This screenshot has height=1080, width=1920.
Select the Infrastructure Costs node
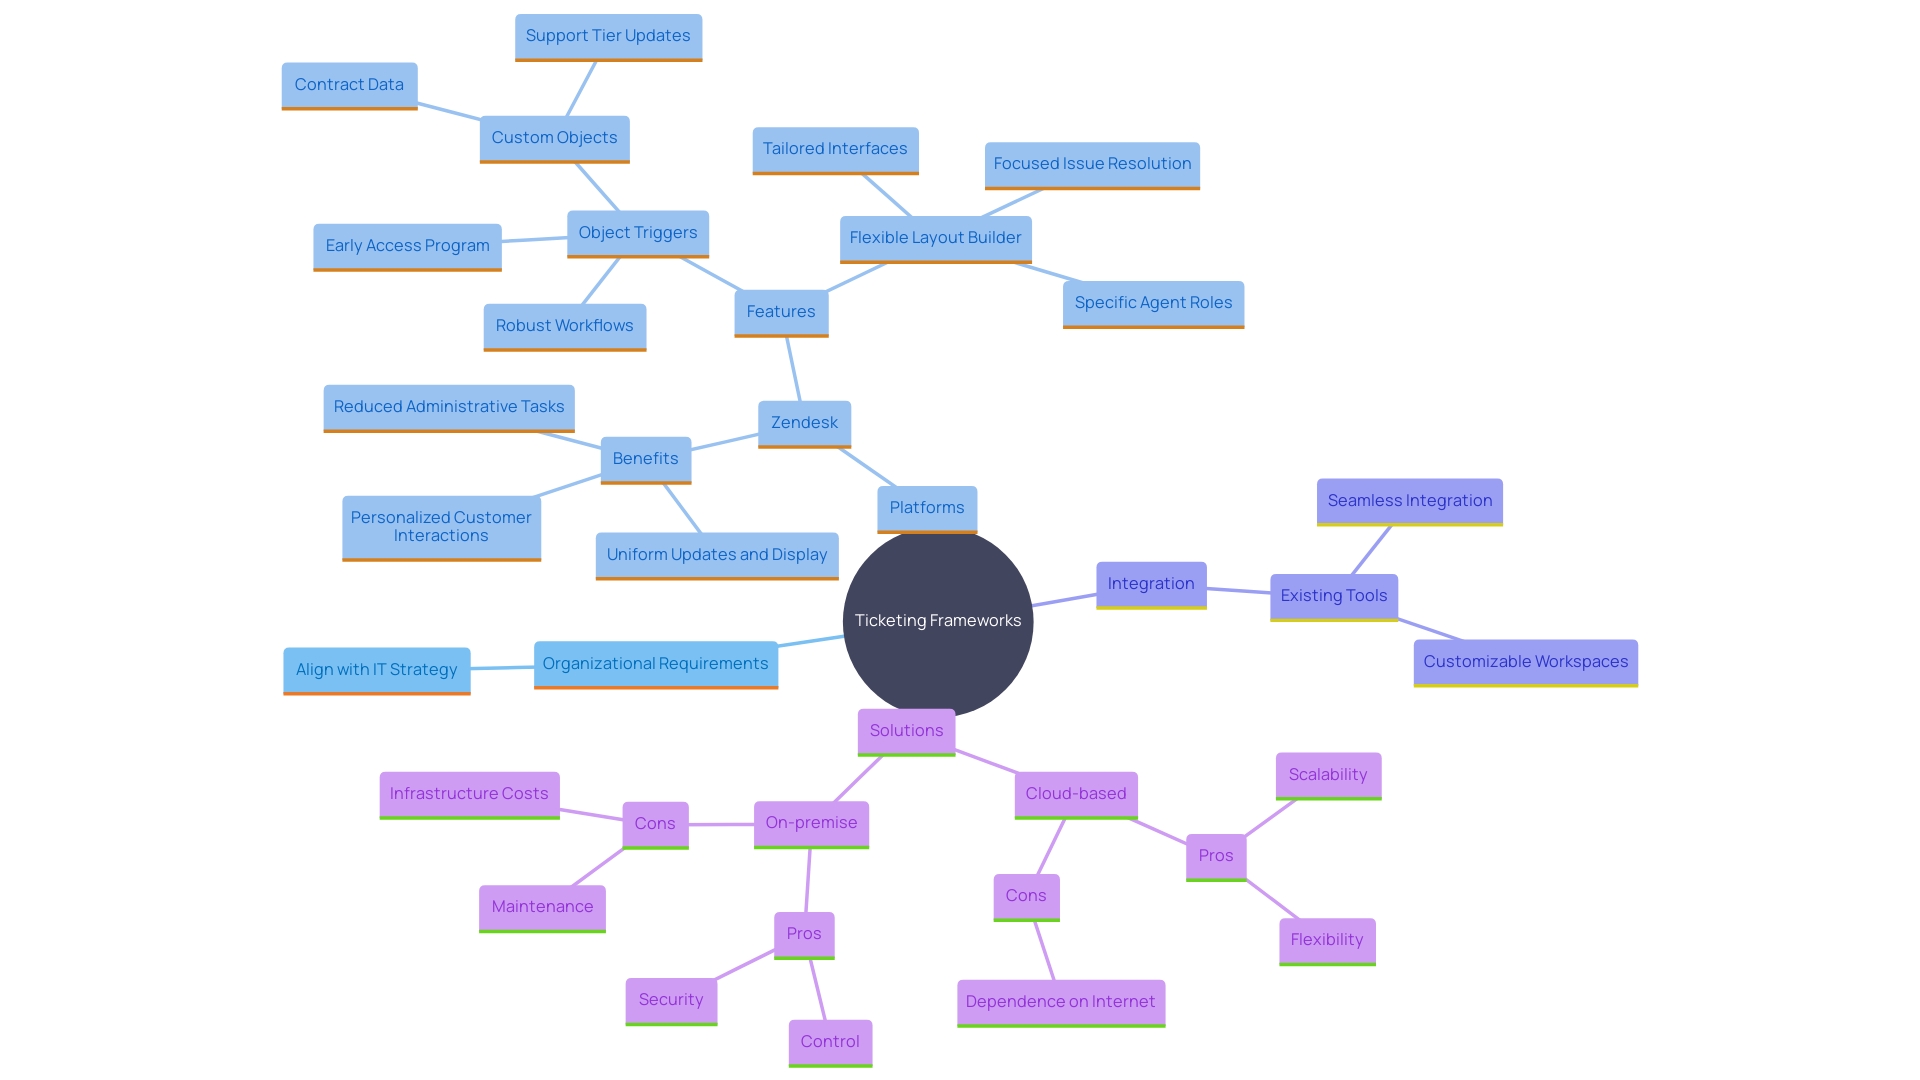coord(468,791)
